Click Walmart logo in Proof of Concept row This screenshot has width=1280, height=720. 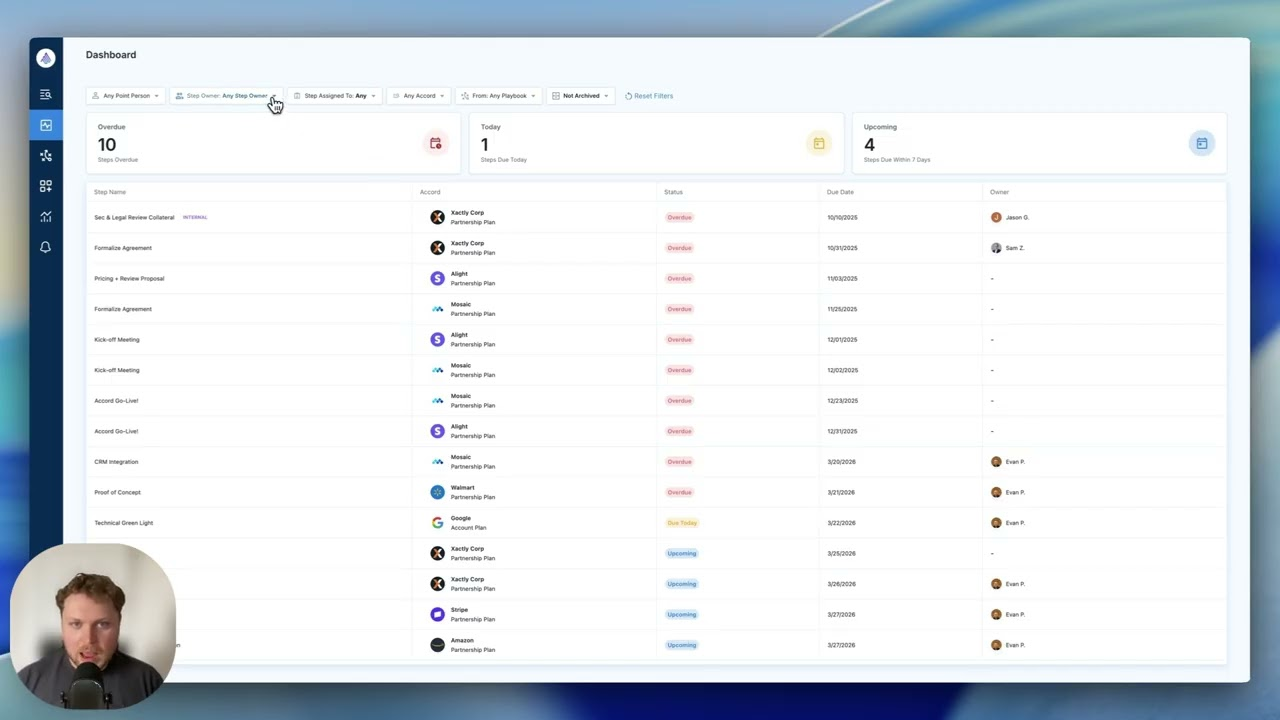click(x=437, y=492)
